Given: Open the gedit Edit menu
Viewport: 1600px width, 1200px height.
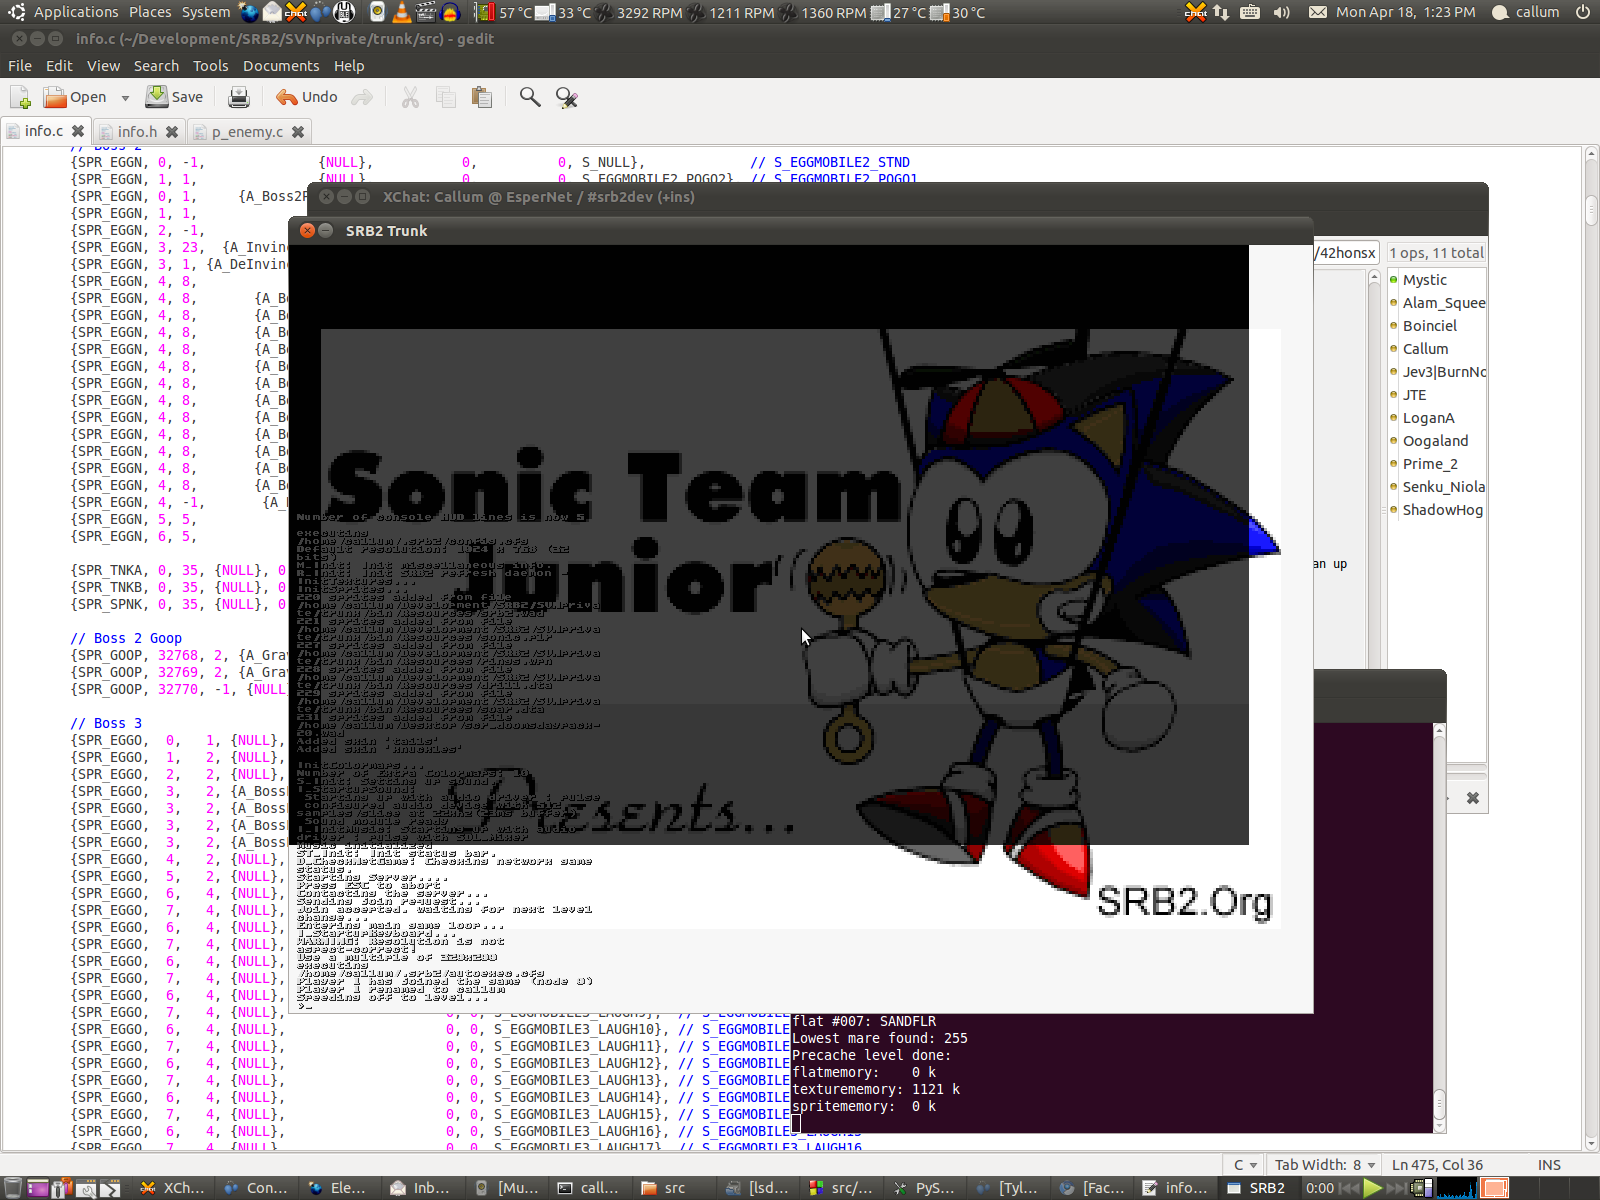Looking at the screenshot, I should pos(59,66).
